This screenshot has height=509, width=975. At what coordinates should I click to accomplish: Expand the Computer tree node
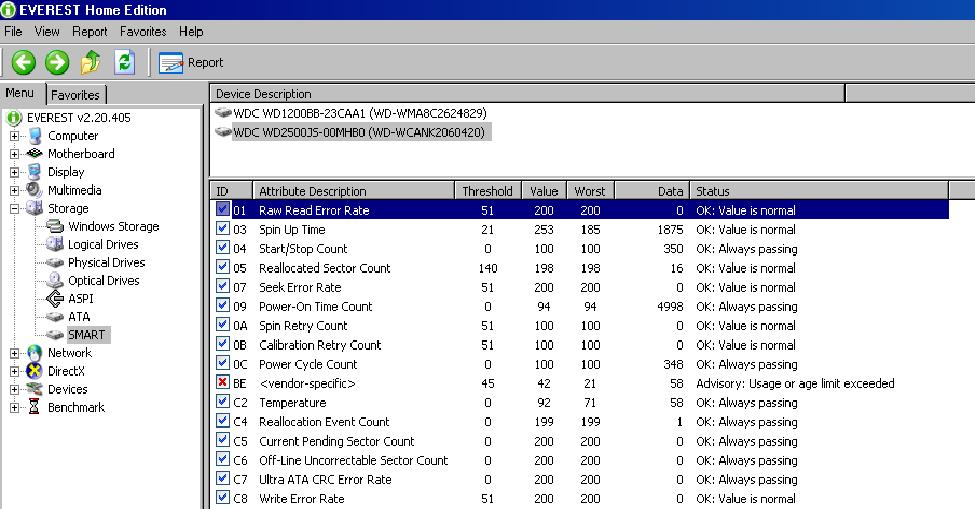coord(14,135)
